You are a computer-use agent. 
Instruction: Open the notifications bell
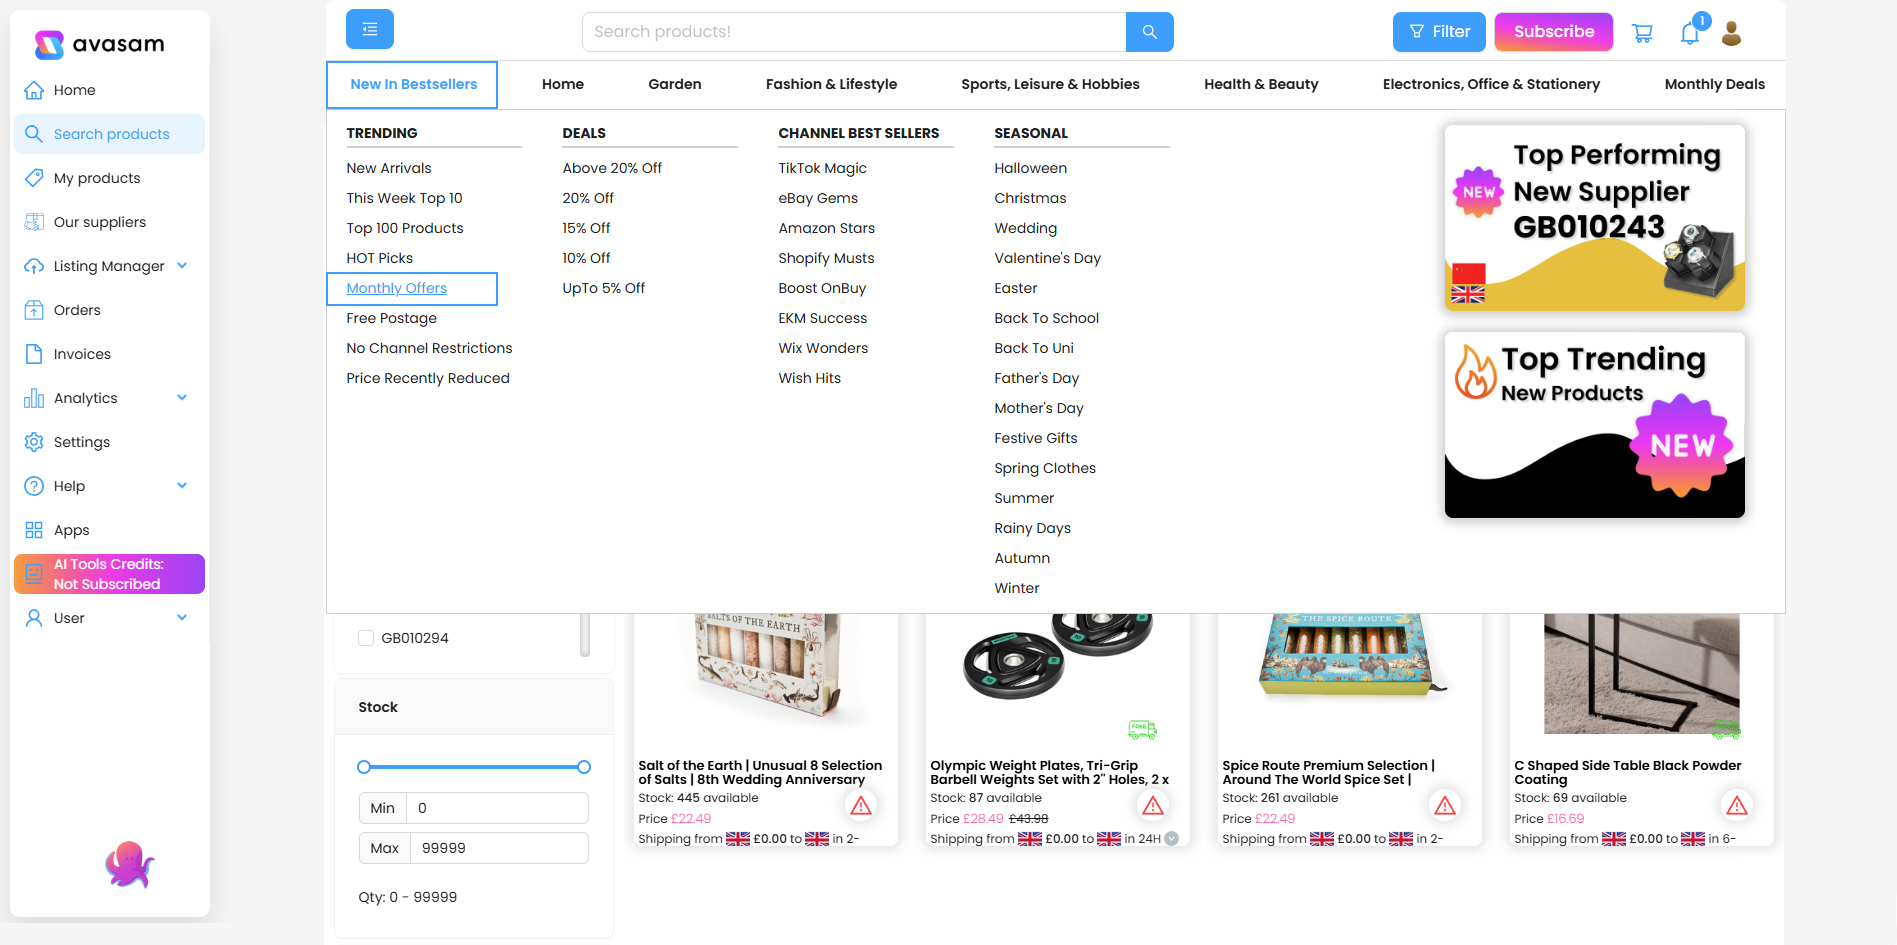pyautogui.click(x=1689, y=33)
